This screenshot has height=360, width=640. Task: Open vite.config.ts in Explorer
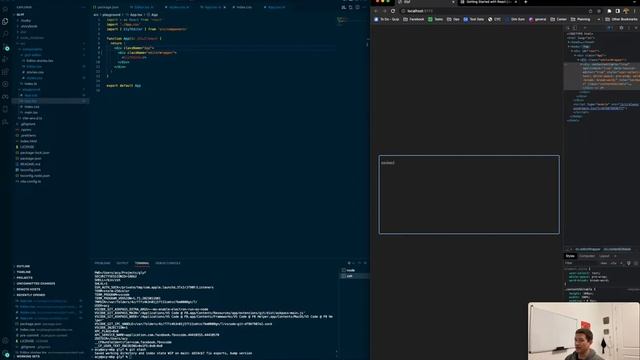(x=30, y=181)
